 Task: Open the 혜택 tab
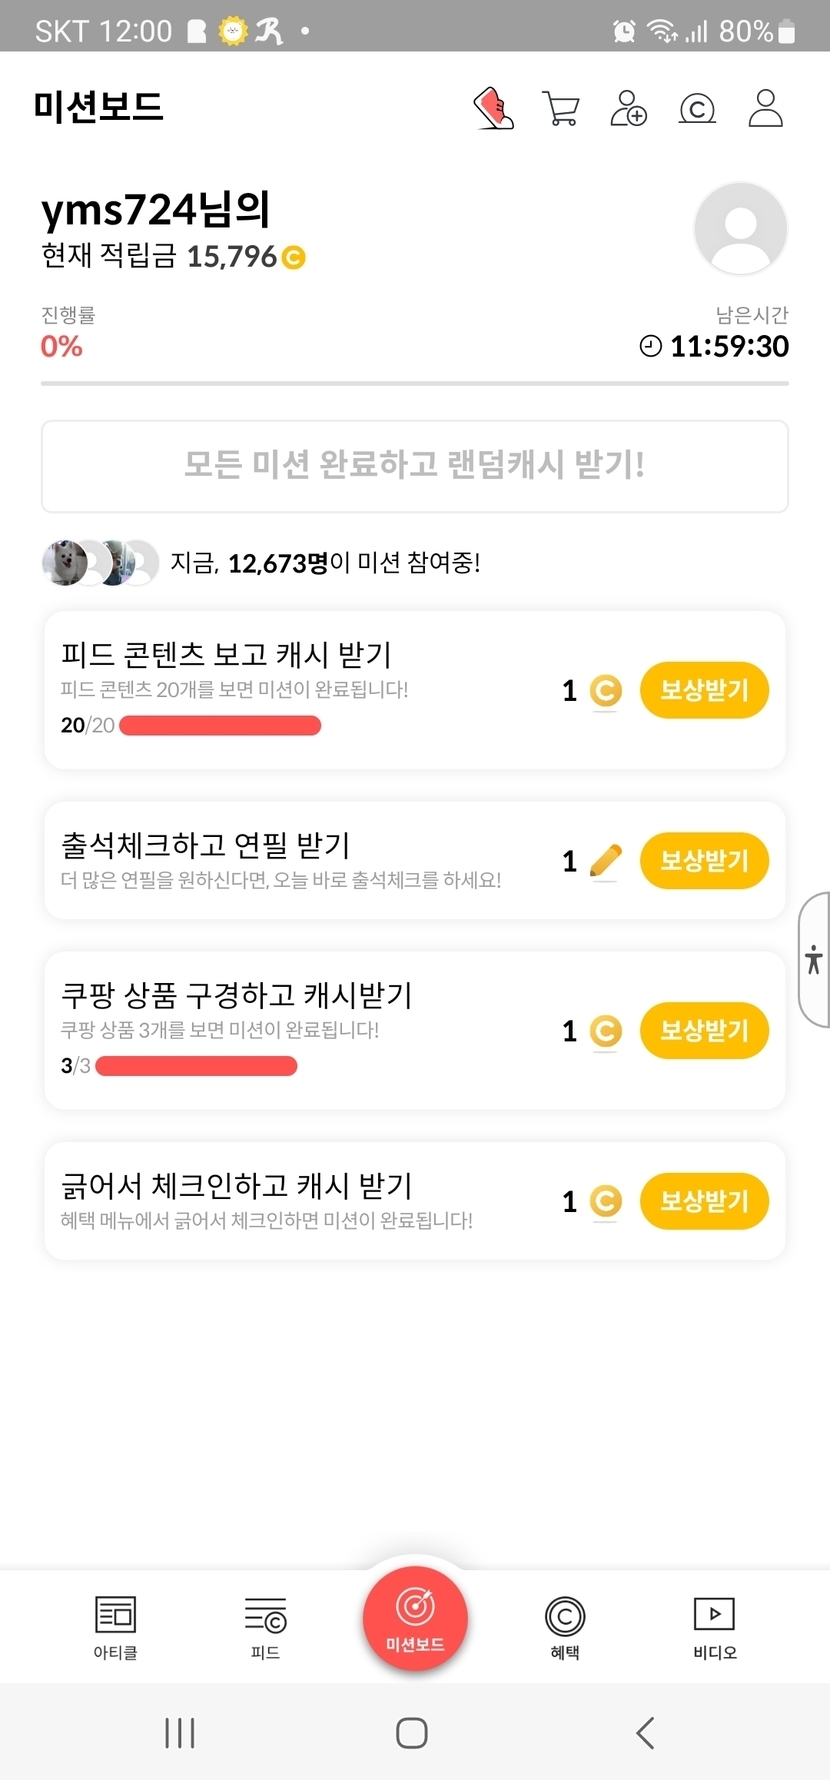click(x=565, y=1626)
